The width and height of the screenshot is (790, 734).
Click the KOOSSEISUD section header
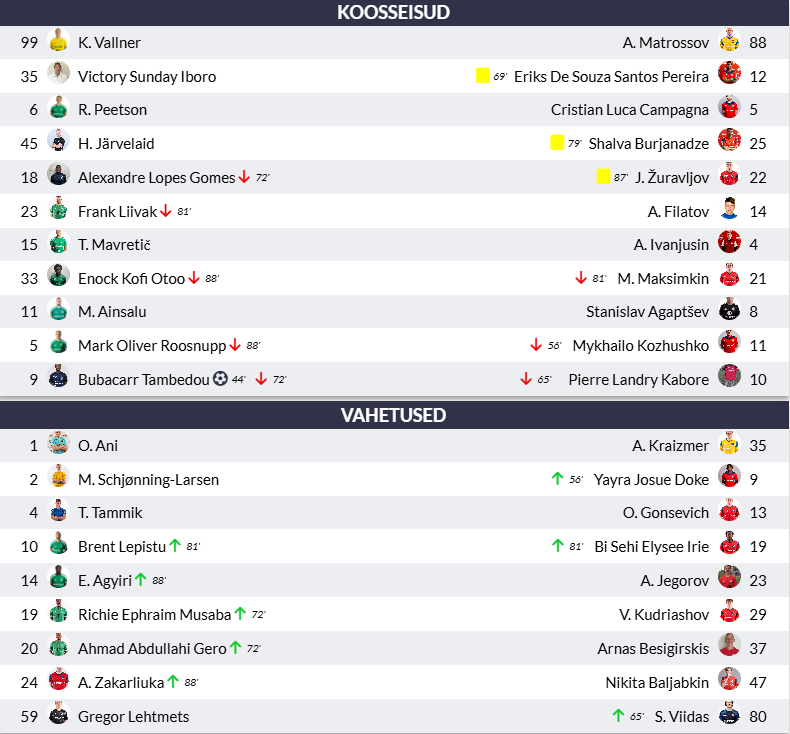tap(394, 13)
